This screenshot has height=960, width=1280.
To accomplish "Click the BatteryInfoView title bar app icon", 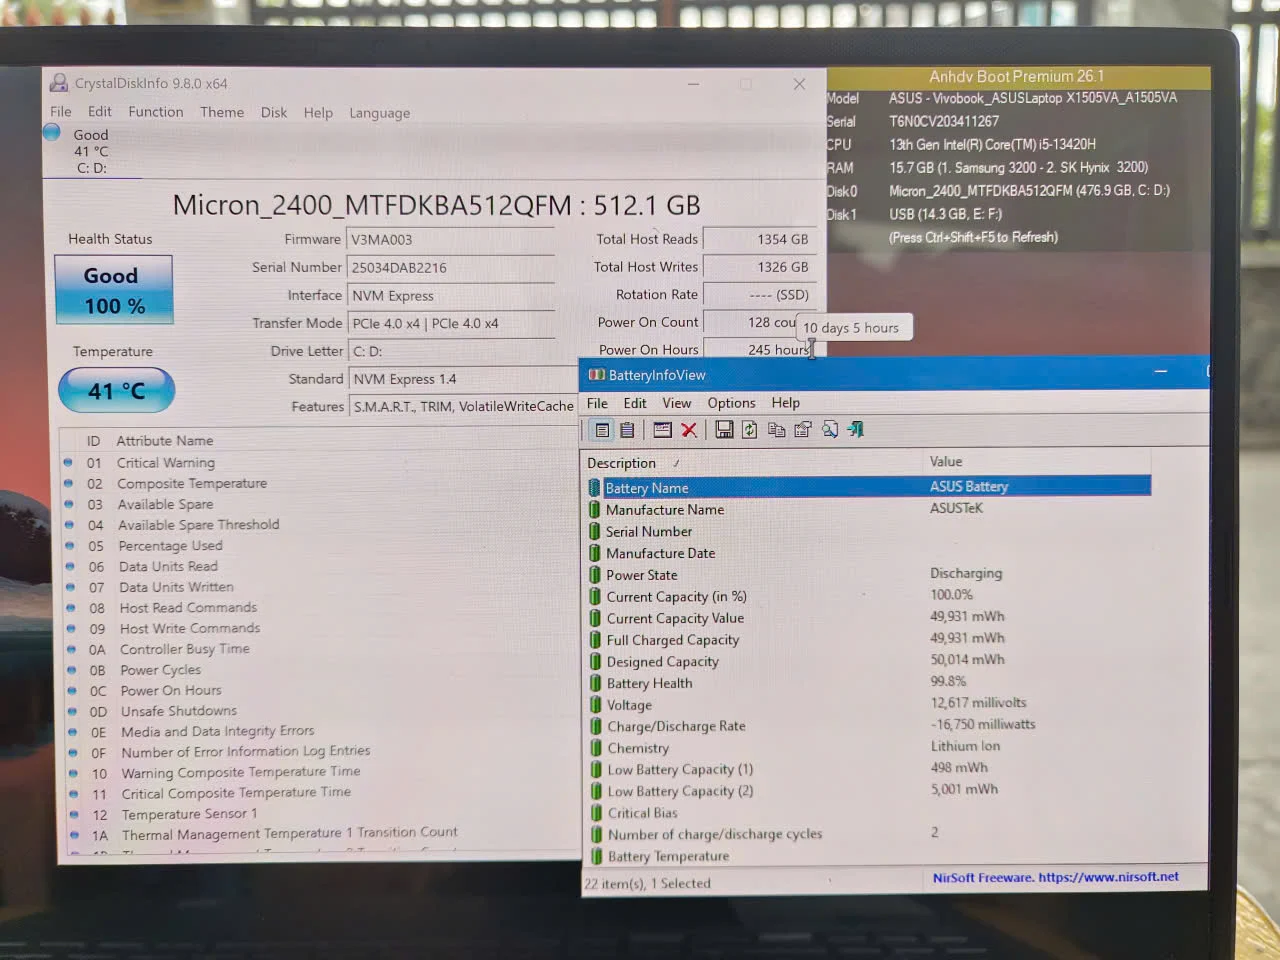I will [x=597, y=375].
